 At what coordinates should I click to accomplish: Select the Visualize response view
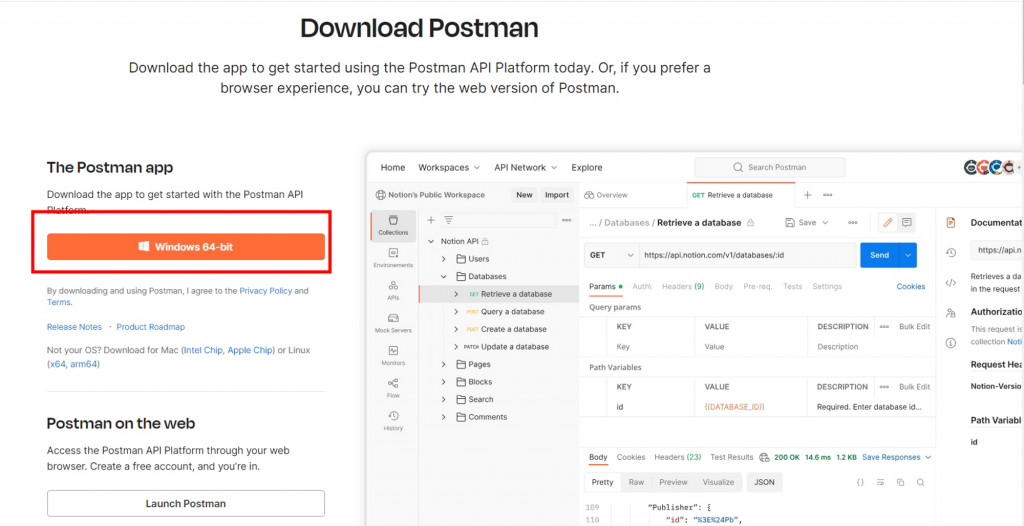[x=718, y=482]
